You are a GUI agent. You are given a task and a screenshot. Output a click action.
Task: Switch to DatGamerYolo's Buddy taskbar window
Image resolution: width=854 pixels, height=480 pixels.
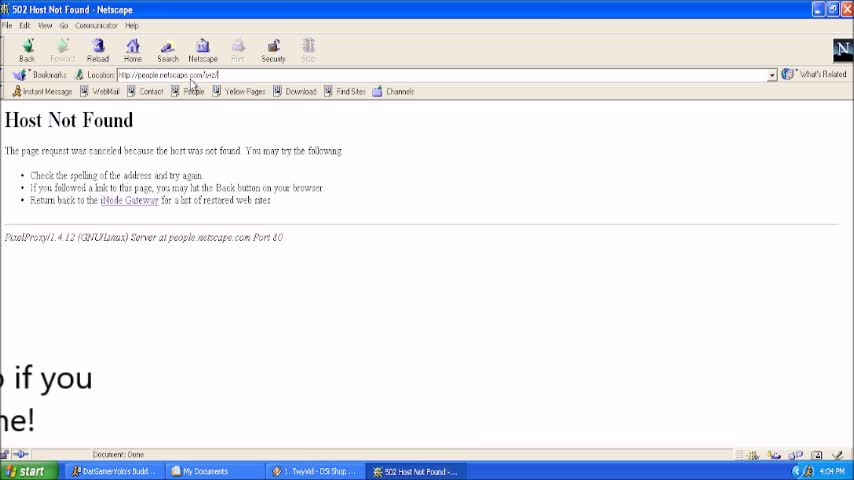(x=114, y=471)
